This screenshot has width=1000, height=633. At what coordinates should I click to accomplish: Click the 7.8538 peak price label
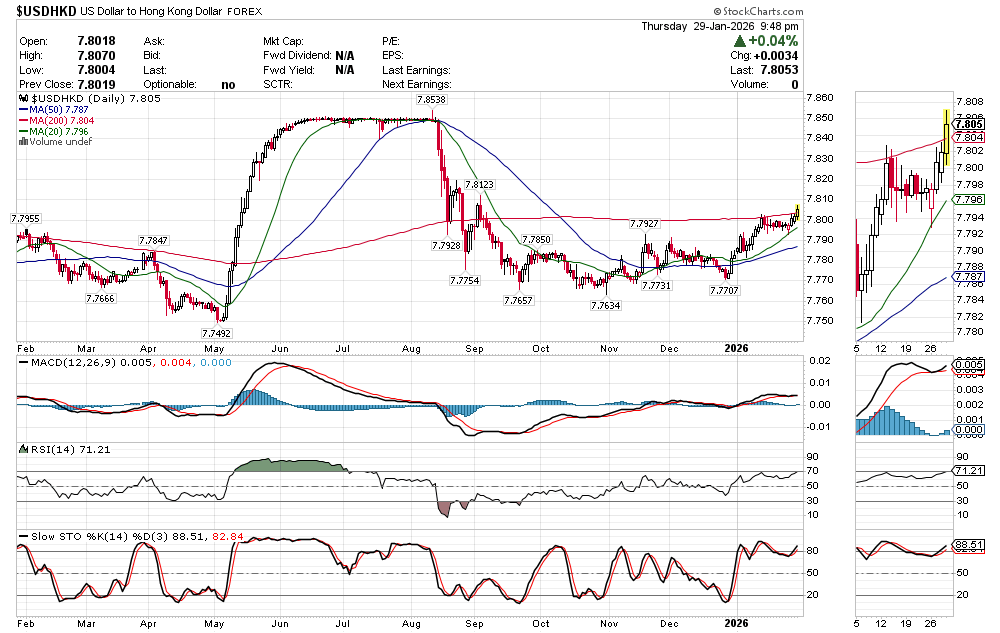pos(431,101)
